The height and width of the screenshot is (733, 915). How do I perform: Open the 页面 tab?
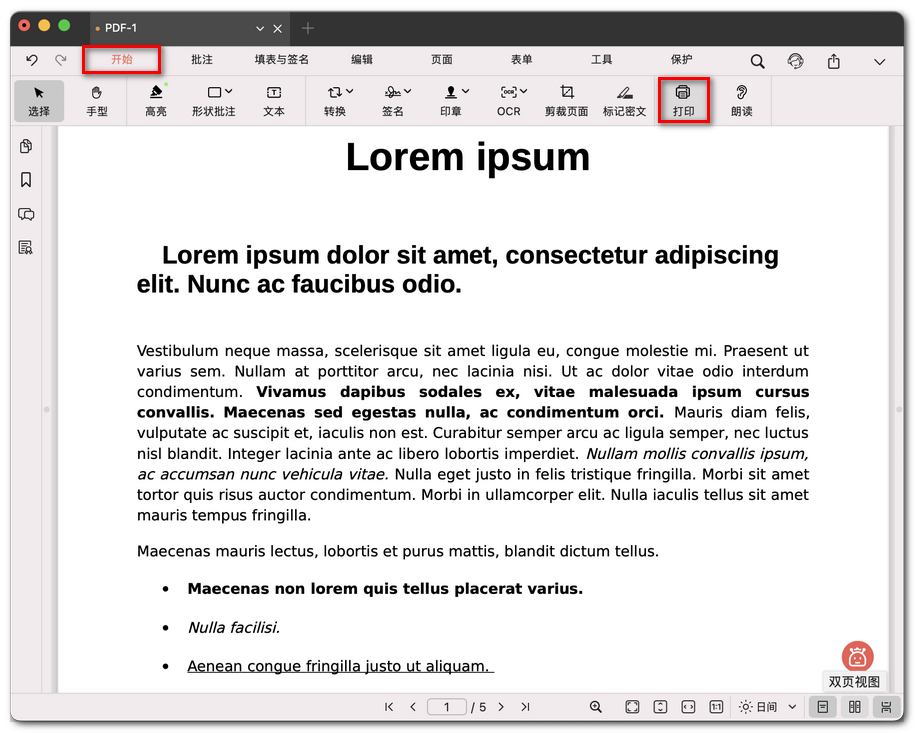point(442,60)
